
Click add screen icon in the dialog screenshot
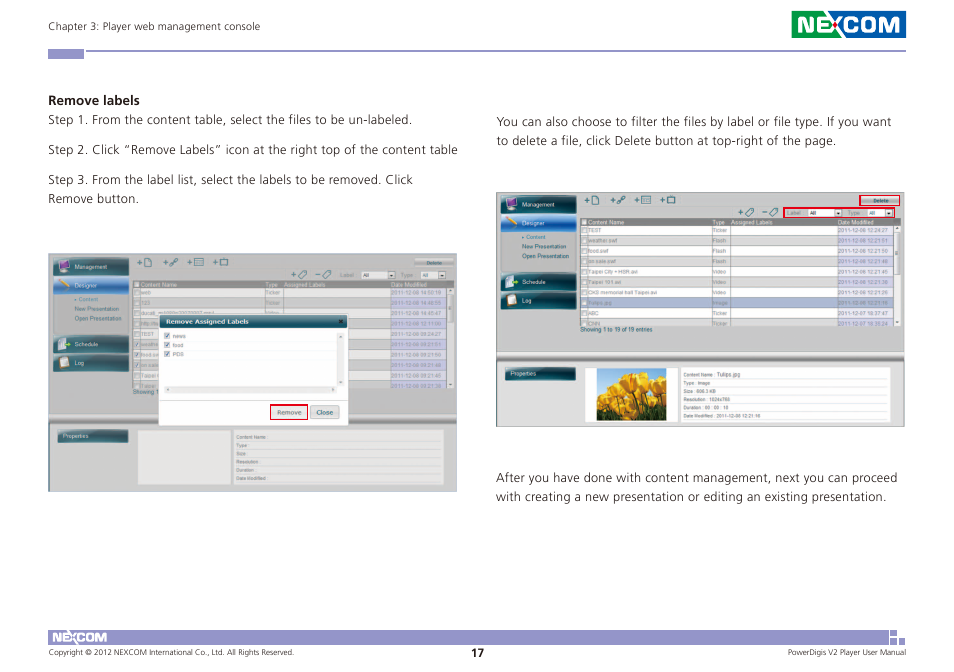pyautogui.click(x=220, y=263)
